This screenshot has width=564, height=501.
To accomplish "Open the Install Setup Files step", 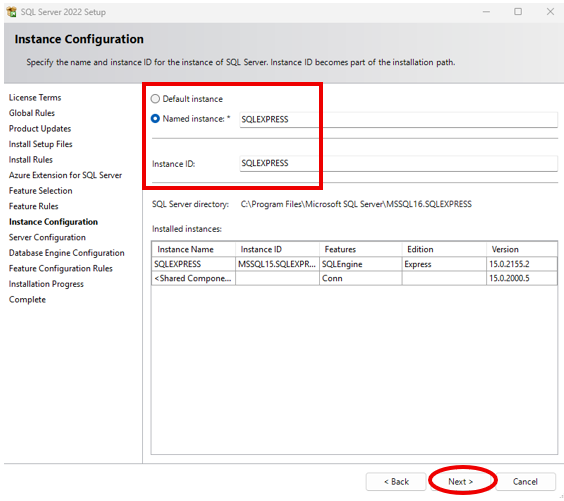I will tap(41, 144).
